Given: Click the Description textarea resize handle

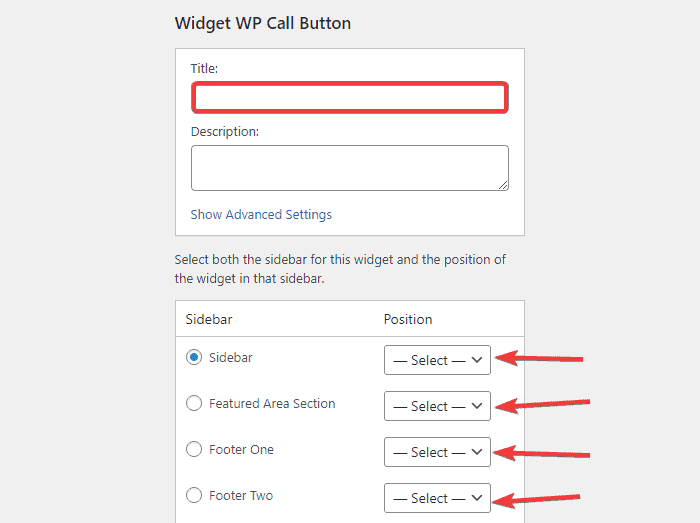Looking at the screenshot, I should pos(503,184).
